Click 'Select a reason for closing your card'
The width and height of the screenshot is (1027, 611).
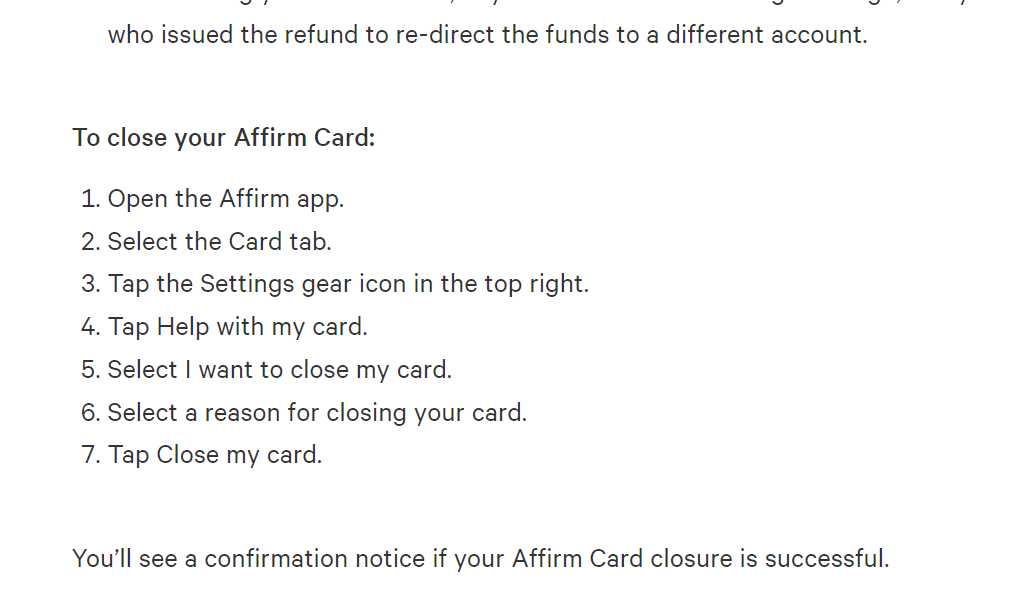[x=317, y=413]
